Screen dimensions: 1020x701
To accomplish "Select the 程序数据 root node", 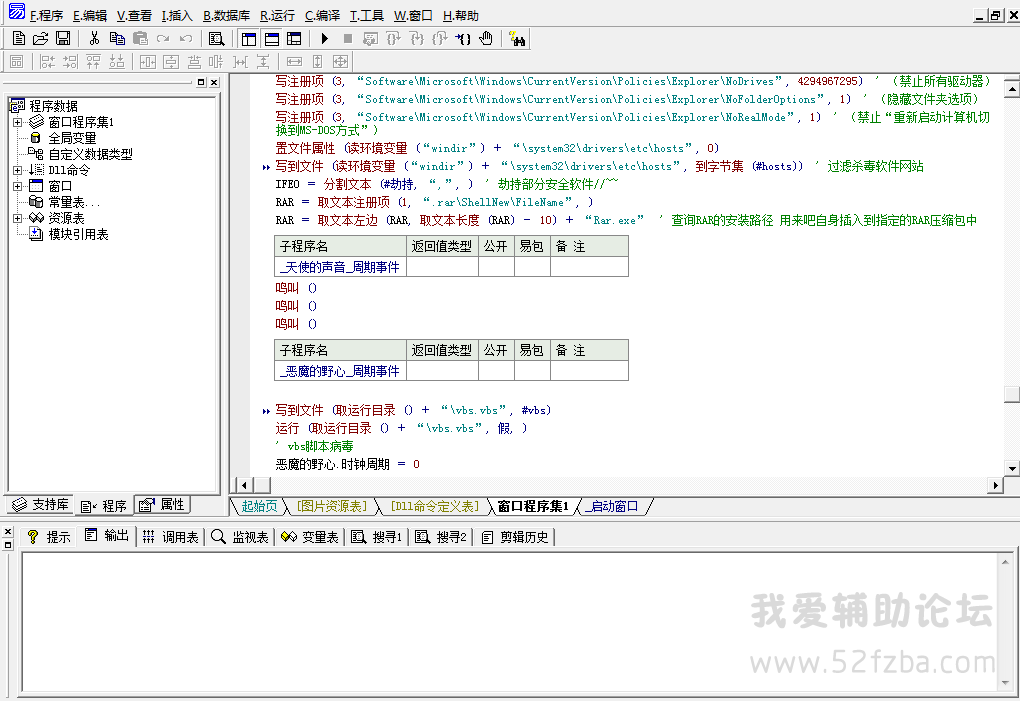I will pos(53,105).
